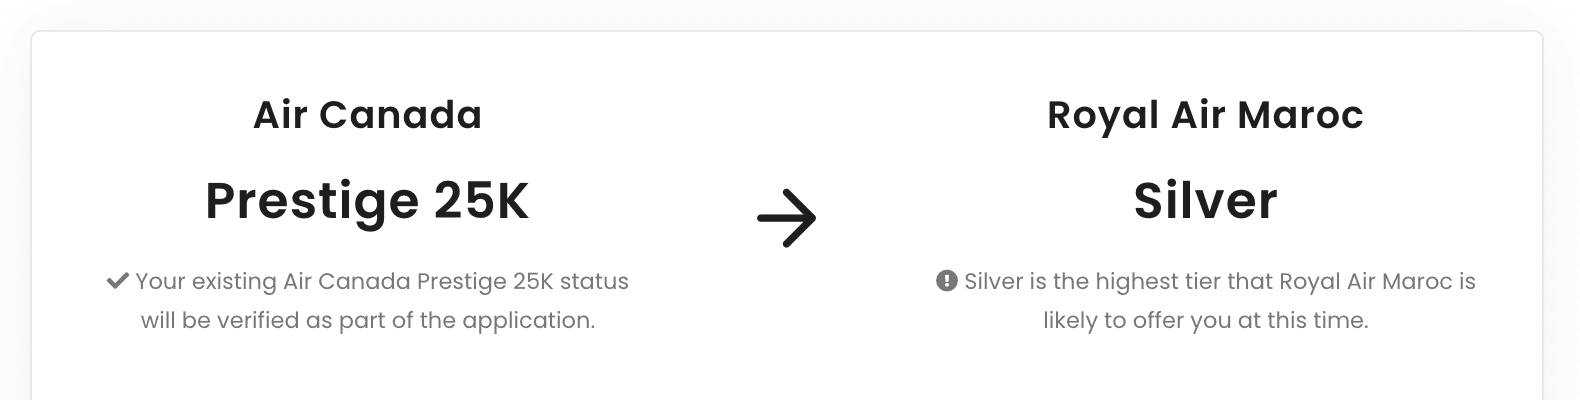Click the right-pointing arrow between the airlines
1580x400 pixels.
[787, 218]
